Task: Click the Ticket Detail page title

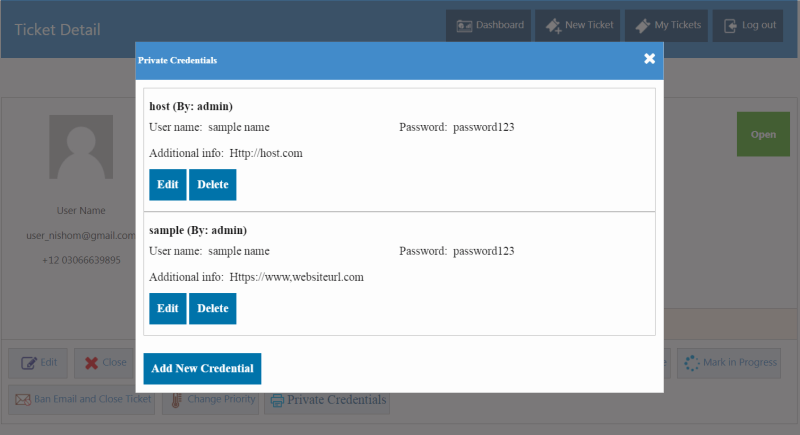Action: 57,30
